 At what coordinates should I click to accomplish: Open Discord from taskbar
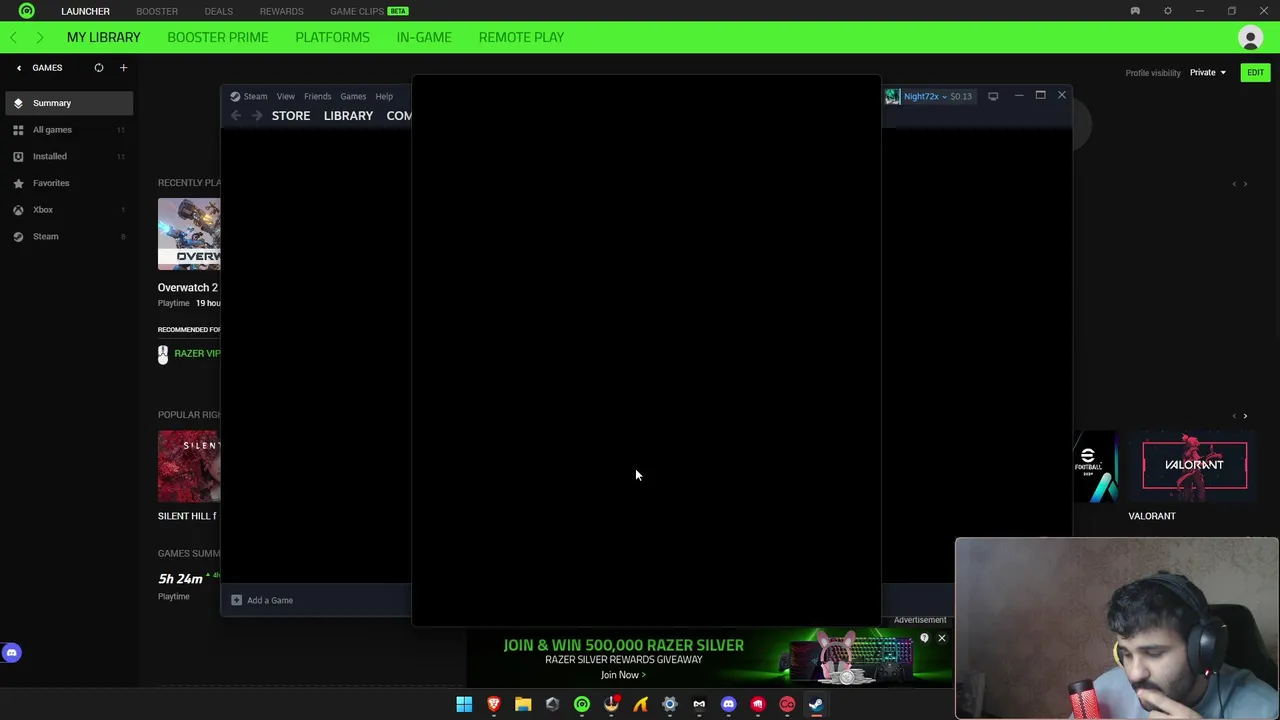[x=728, y=704]
